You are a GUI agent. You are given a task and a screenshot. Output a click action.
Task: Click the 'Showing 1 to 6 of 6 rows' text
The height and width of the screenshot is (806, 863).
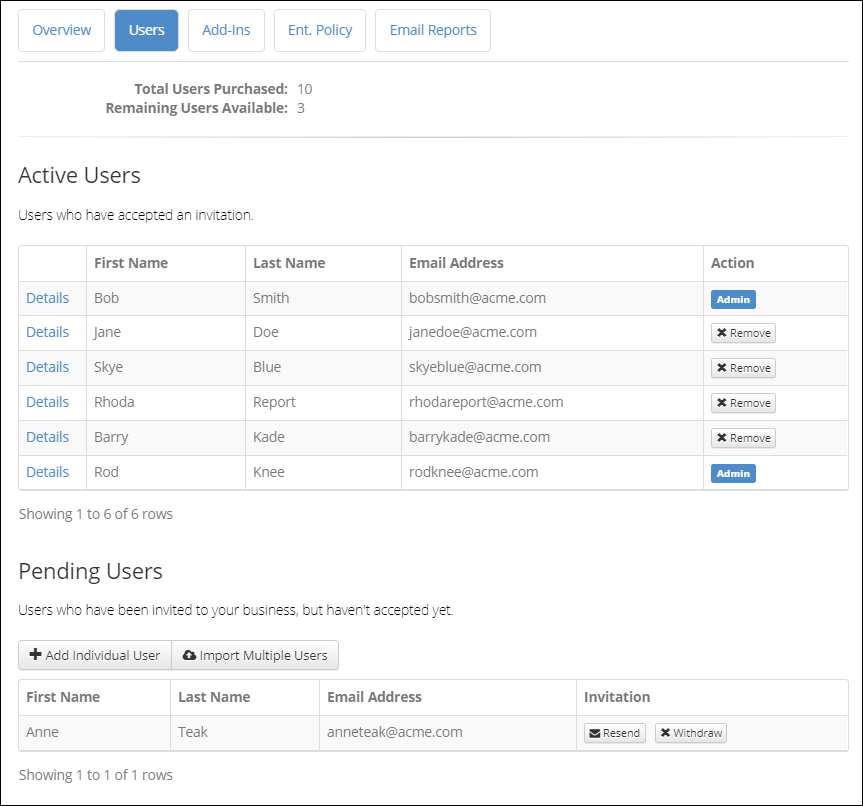click(x=96, y=514)
